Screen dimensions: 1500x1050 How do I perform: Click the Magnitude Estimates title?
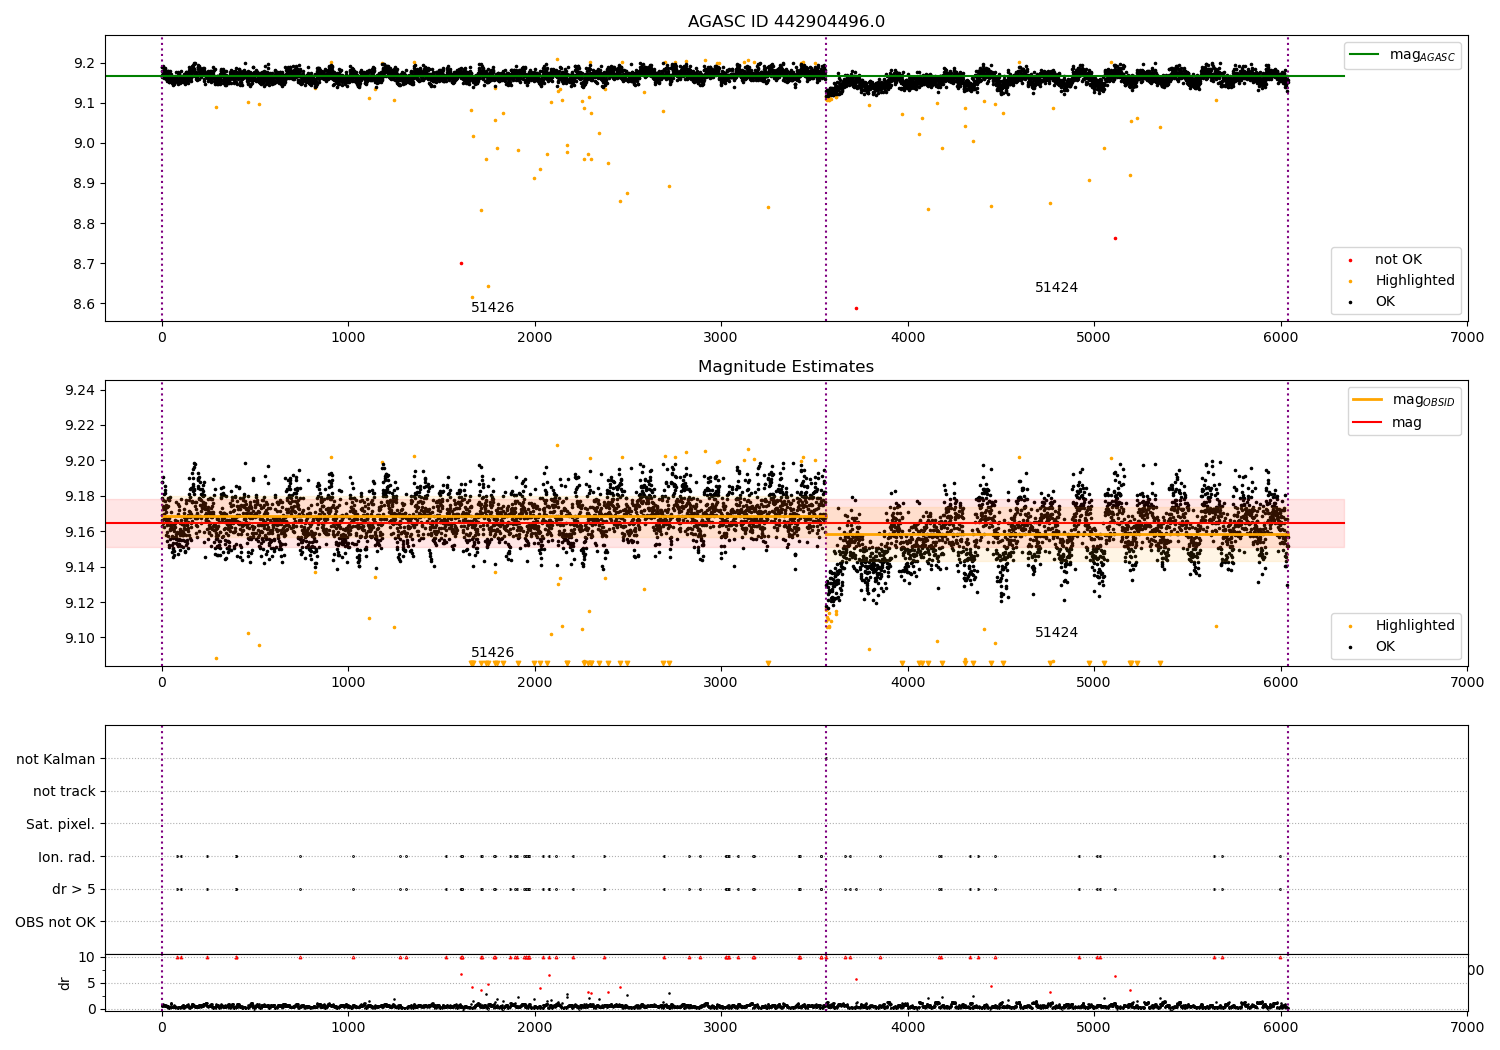click(786, 367)
